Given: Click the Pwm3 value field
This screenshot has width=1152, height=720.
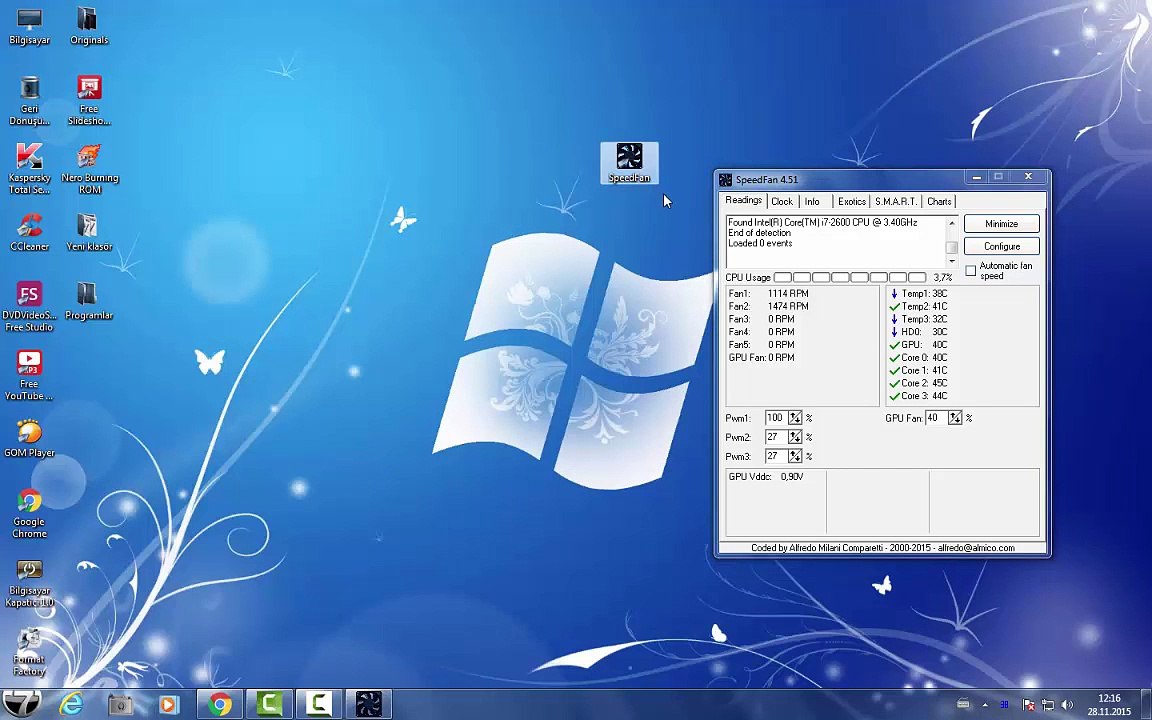Looking at the screenshot, I should point(776,456).
